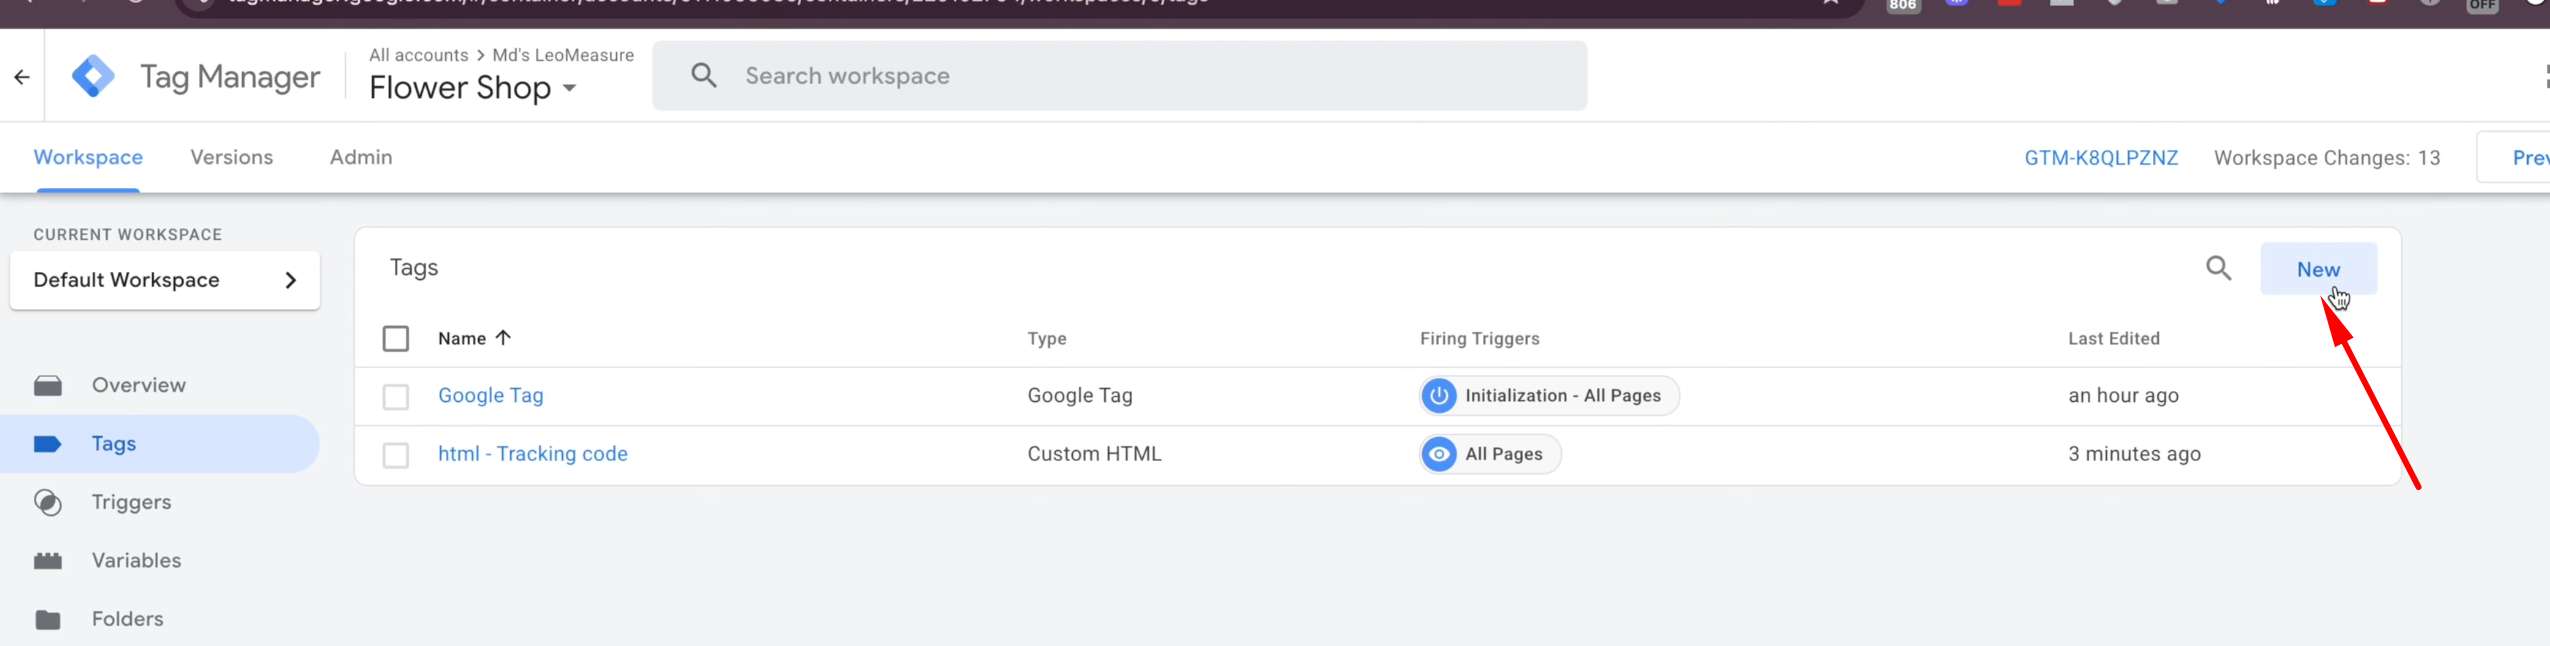2550x646 pixels.
Task: Click the Initialization - All Pages trigger chip
Action: coord(1549,396)
